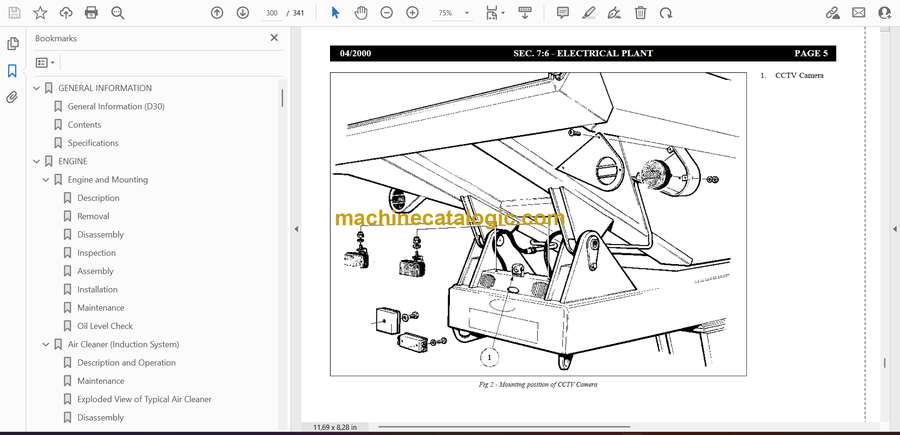900x435 pixels.
Task: Upload file to cloud icon
Action: coord(66,13)
